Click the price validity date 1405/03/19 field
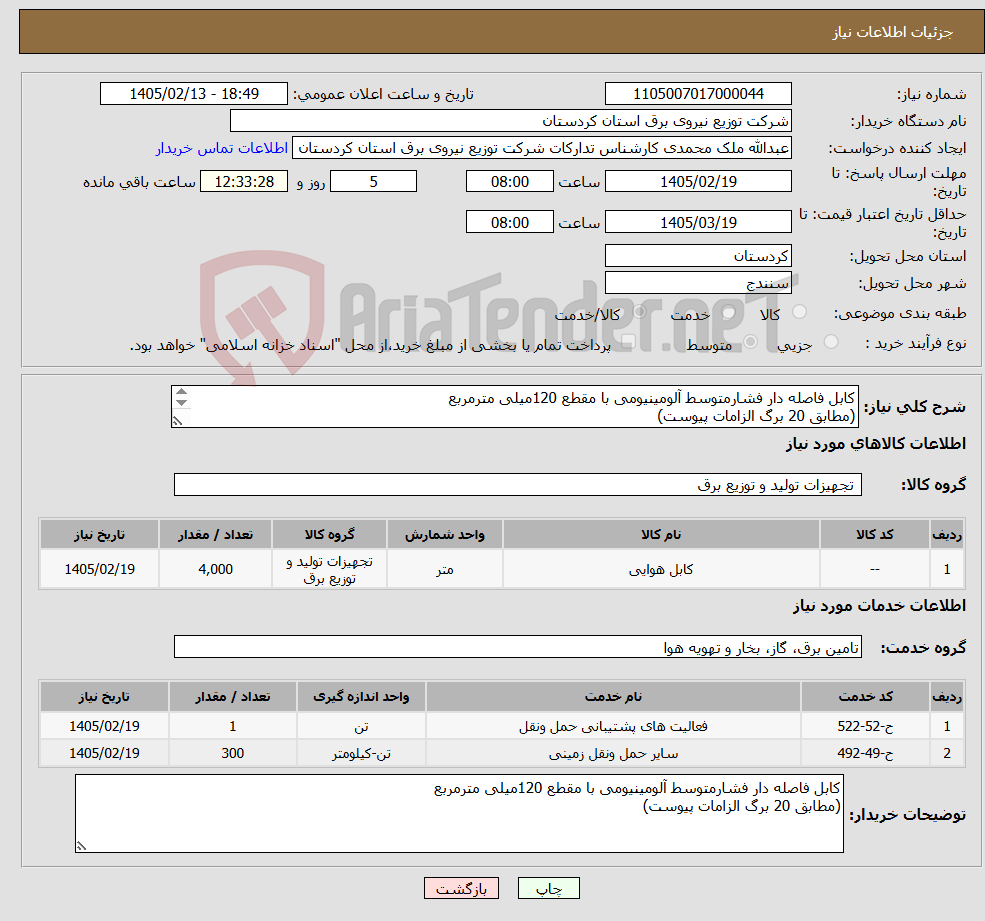 click(x=698, y=222)
